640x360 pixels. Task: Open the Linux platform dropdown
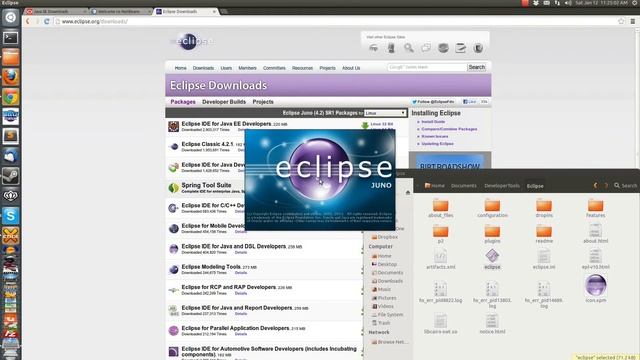385,113
